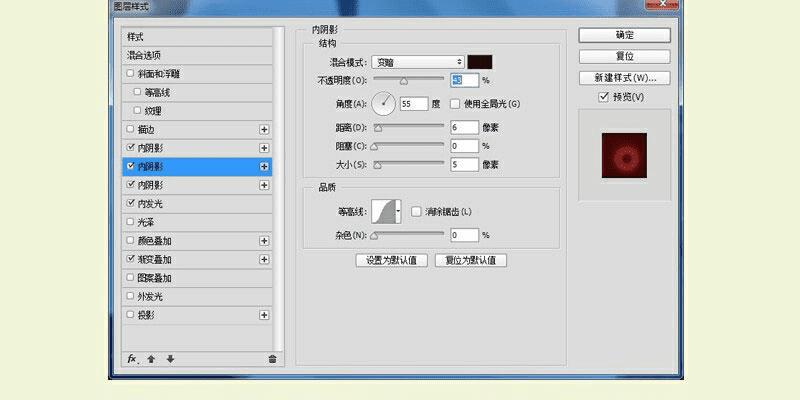Click plus icon on 内阴影 row below 描边
The width and height of the screenshot is (800, 400).
pyautogui.click(x=264, y=148)
